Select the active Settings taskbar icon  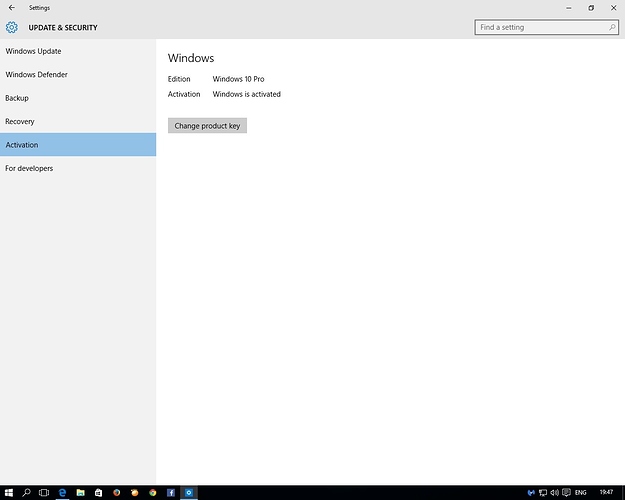click(189, 493)
